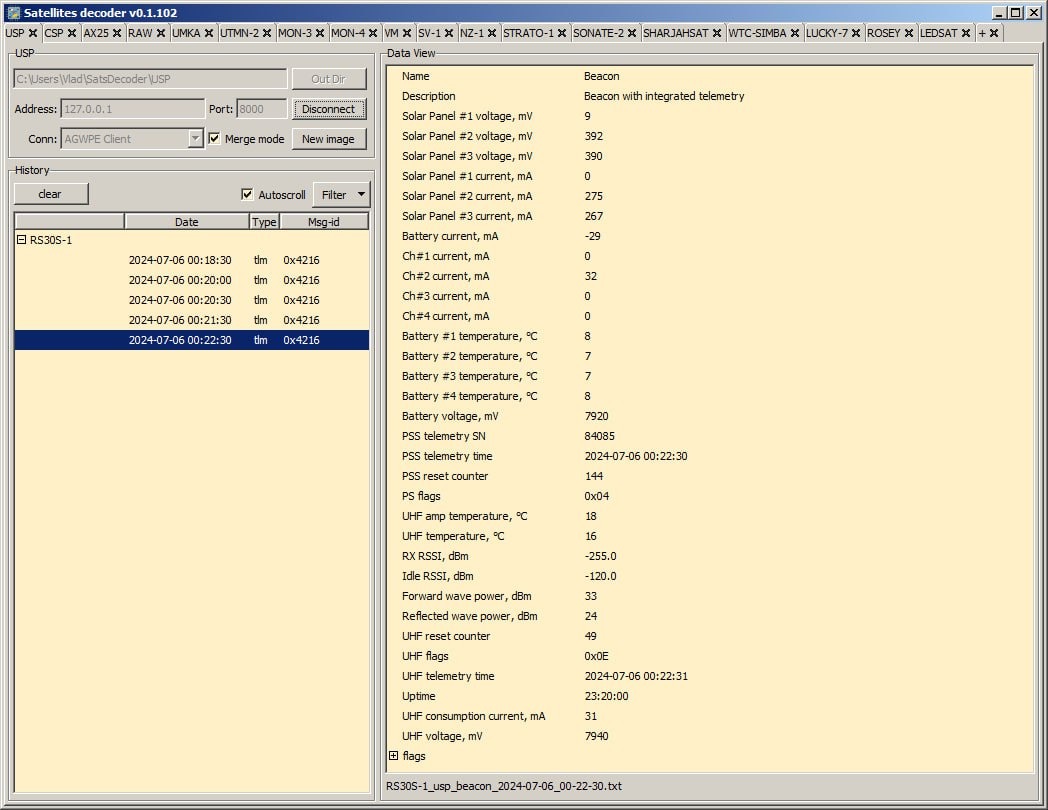Clear the history with clear button
The height and width of the screenshot is (810, 1048).
coord(50,194)
